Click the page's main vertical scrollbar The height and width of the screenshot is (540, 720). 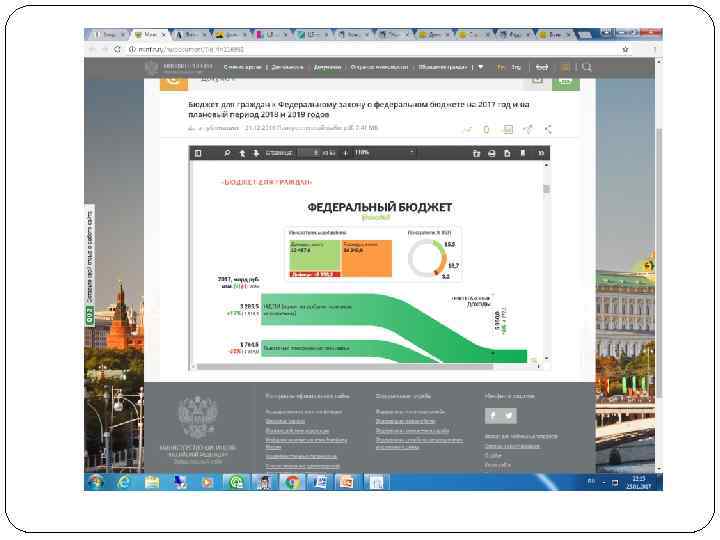[659, 262]
